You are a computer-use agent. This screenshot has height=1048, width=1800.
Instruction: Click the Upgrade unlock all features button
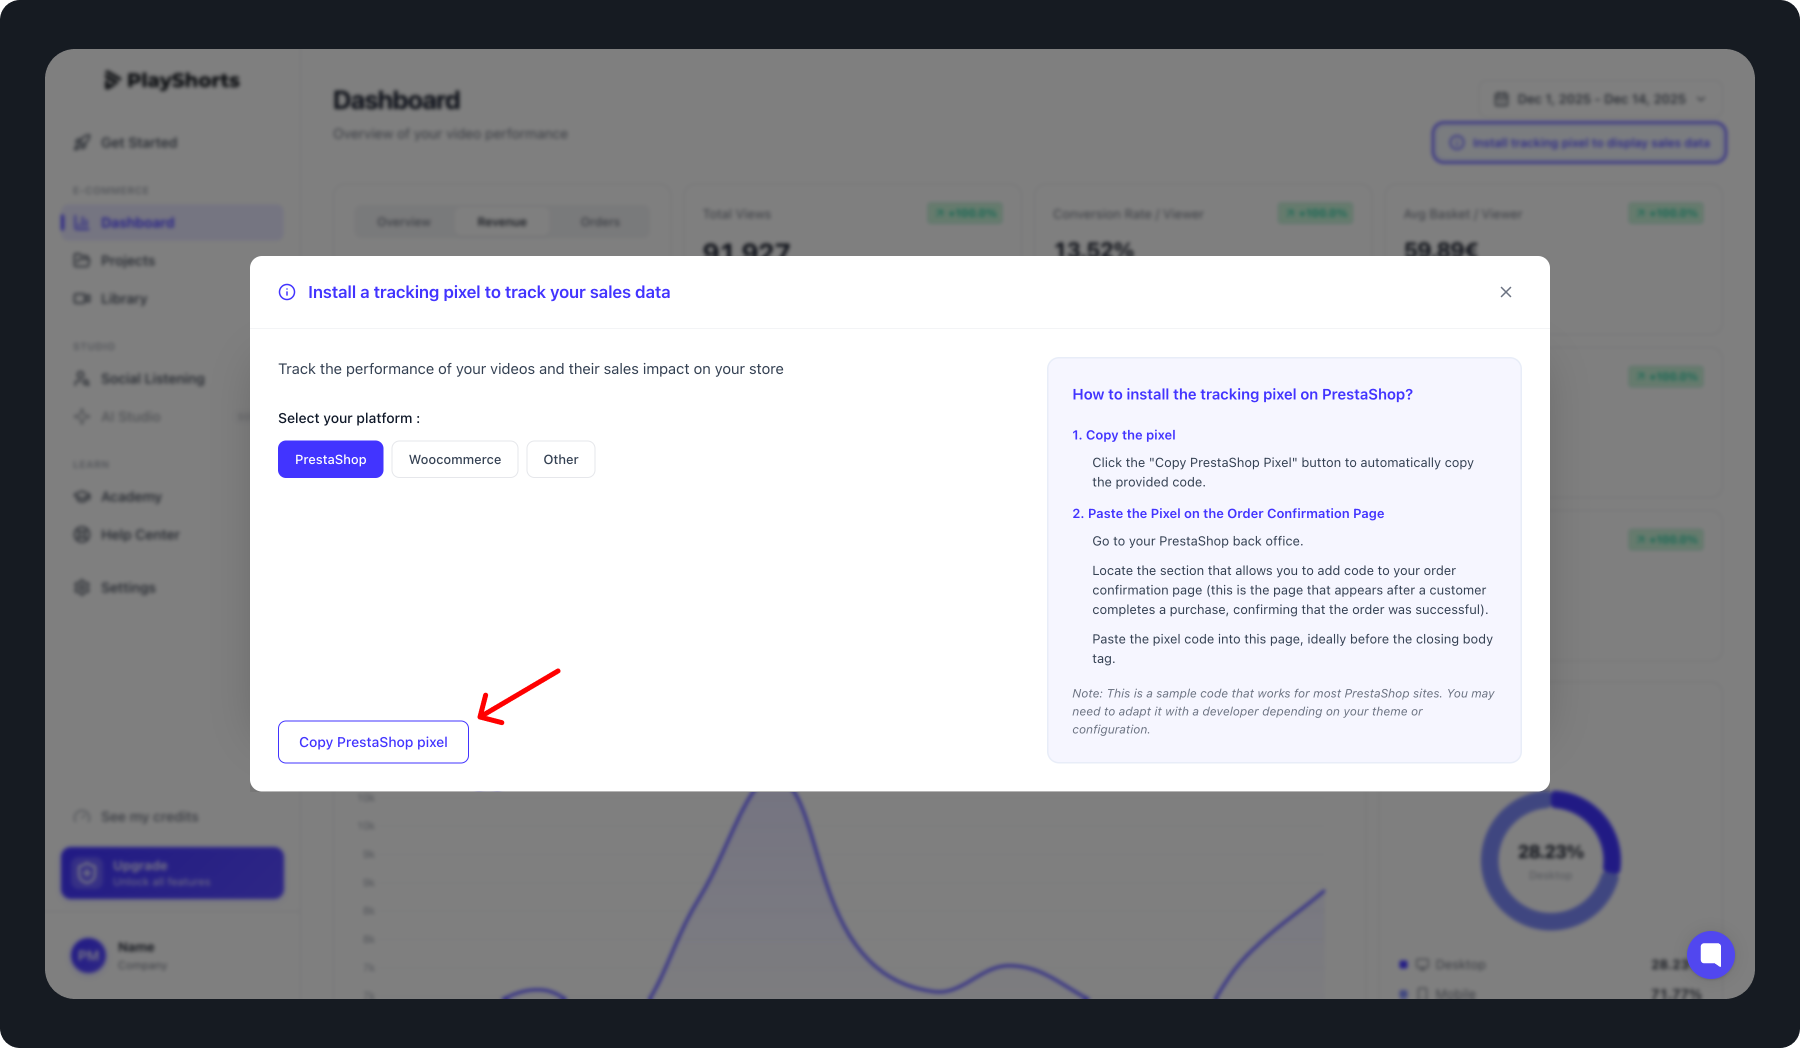pyautogui.click(x=172, y=873)
